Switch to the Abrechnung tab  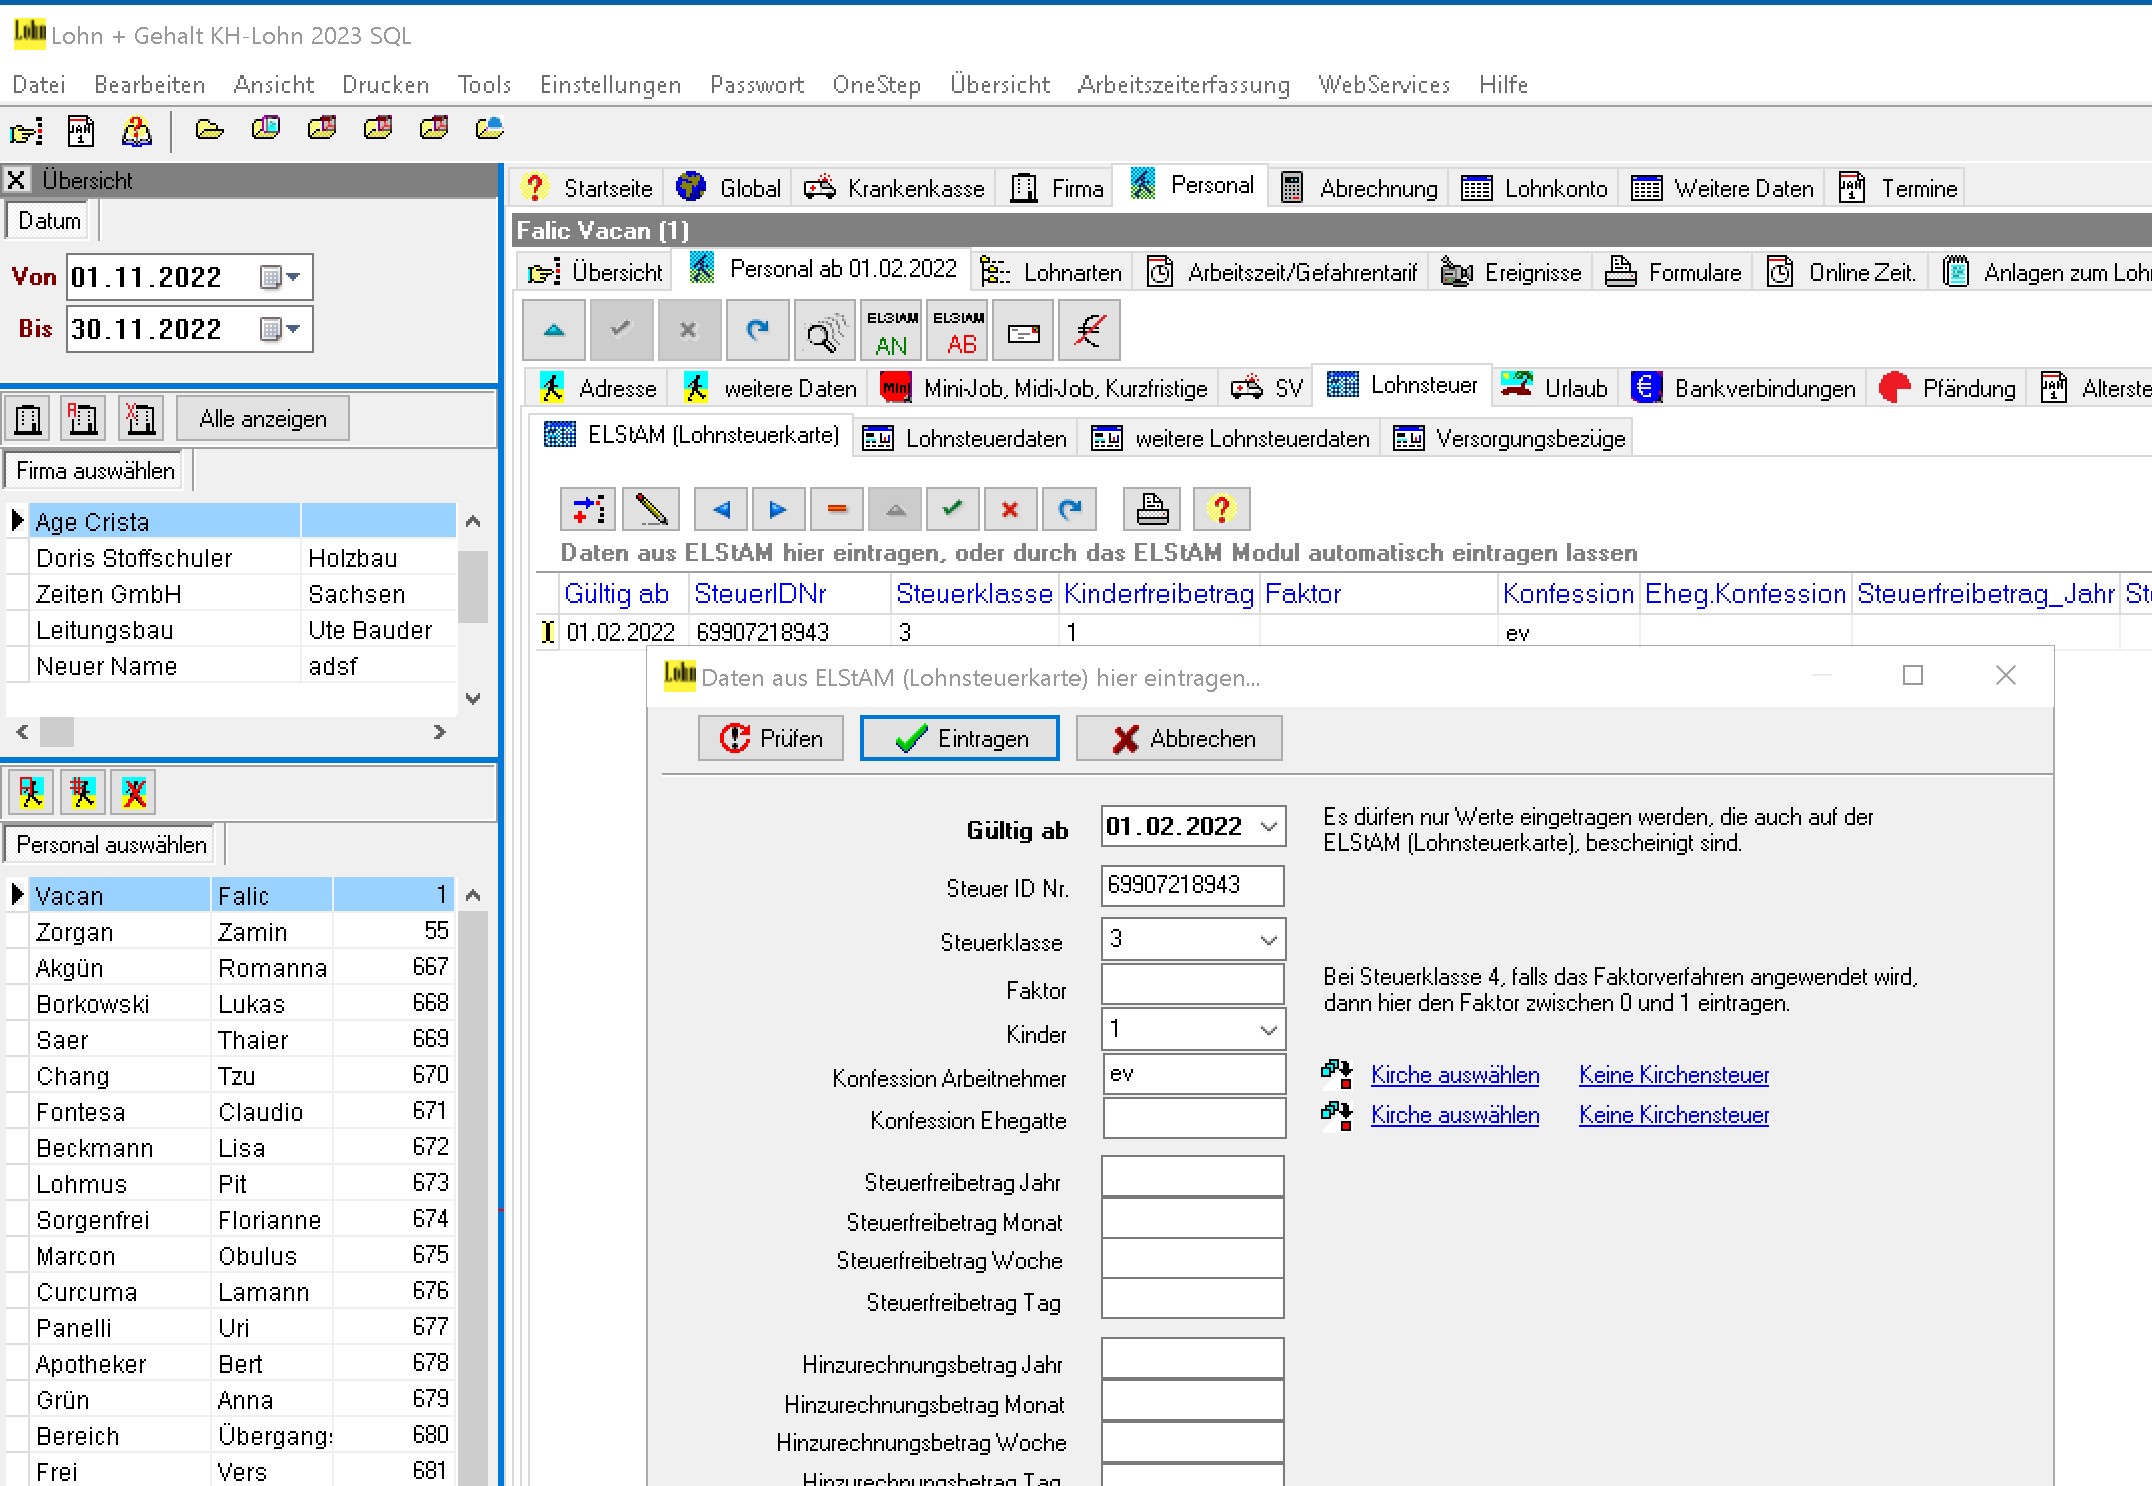click(x=1359, y=188)
